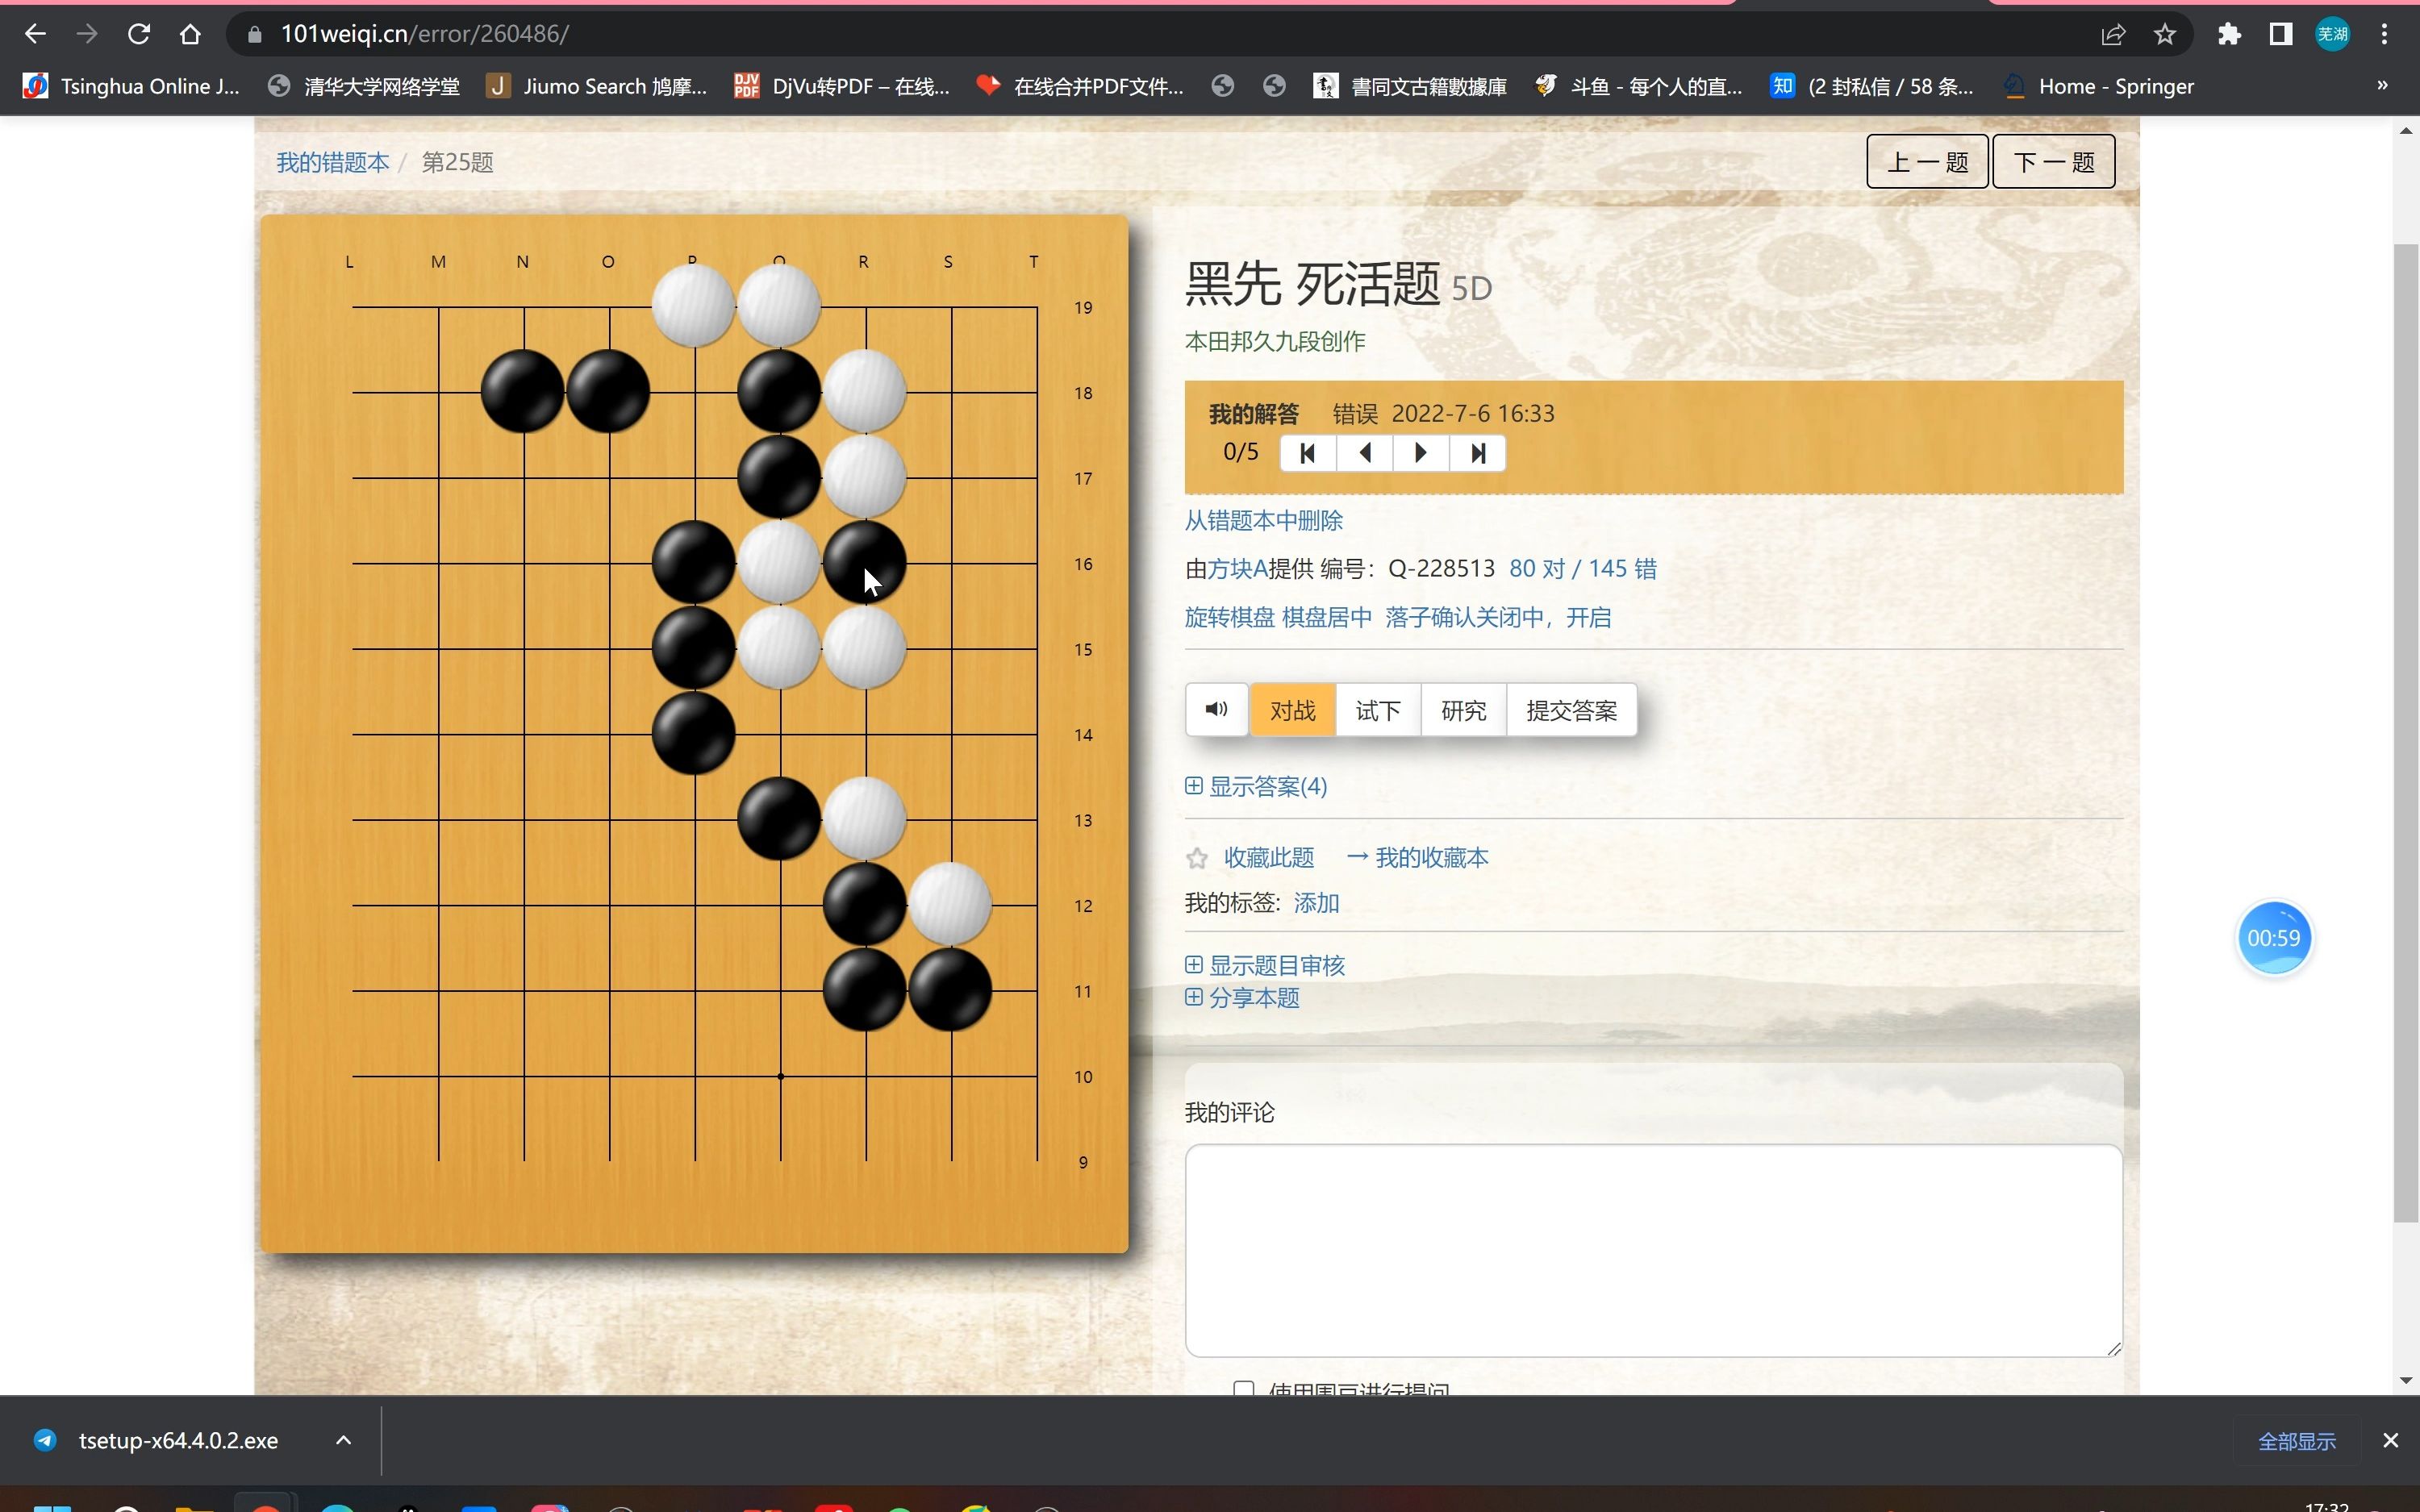Select 研究 research tab

(1463, 710)
